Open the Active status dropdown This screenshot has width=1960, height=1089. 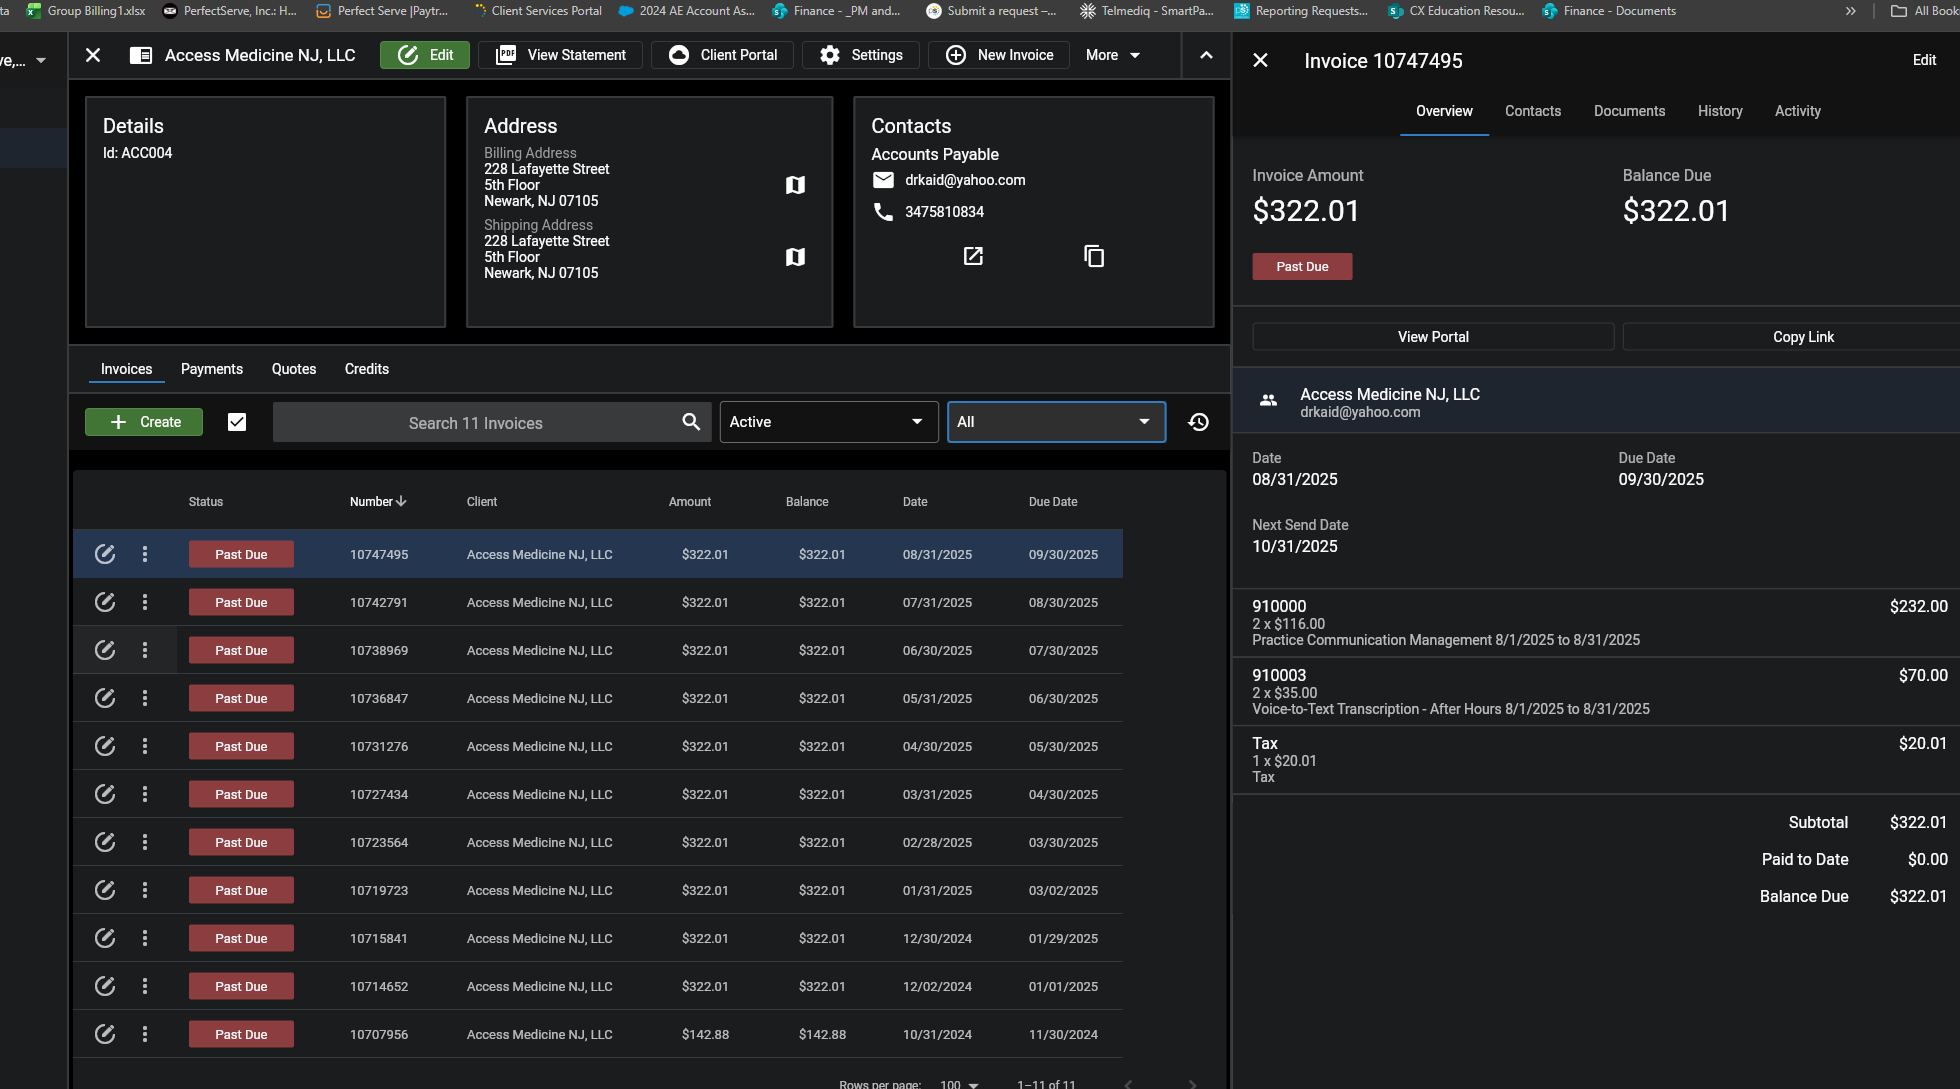(x=828, y=422)
